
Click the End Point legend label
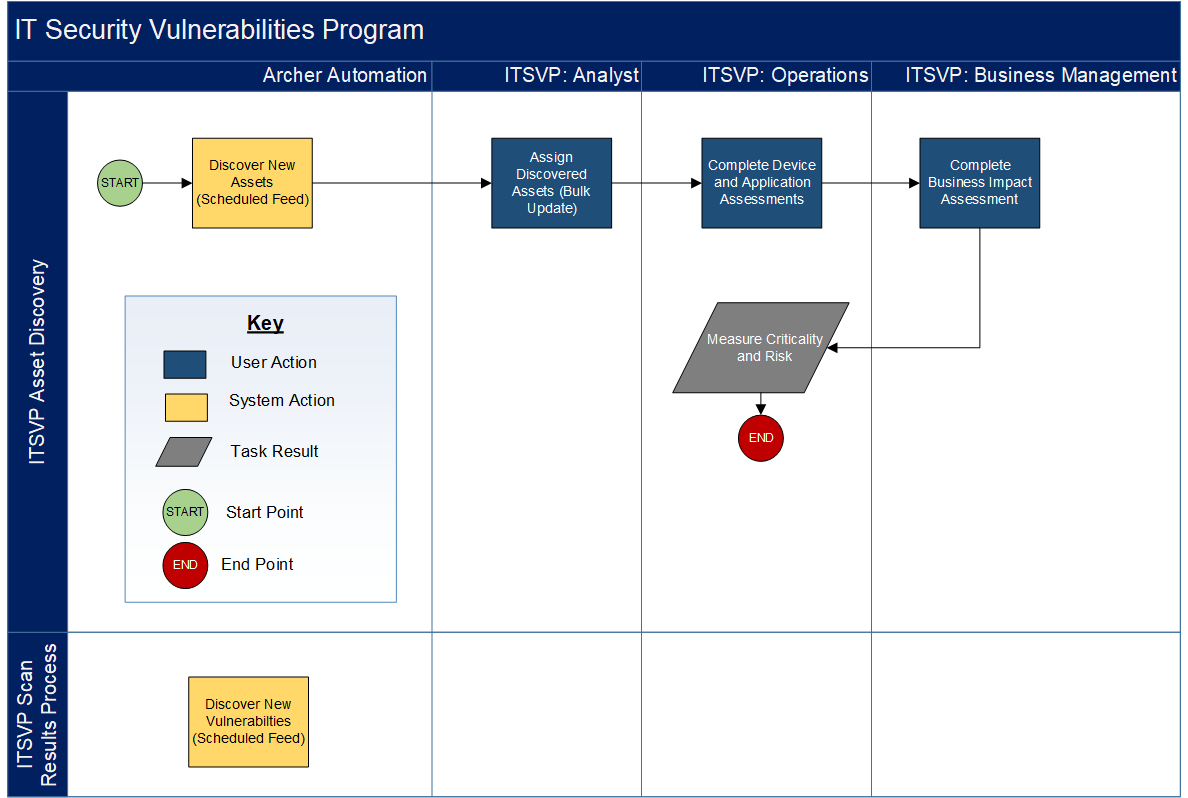pyautogui.click(x=258, y=565)
